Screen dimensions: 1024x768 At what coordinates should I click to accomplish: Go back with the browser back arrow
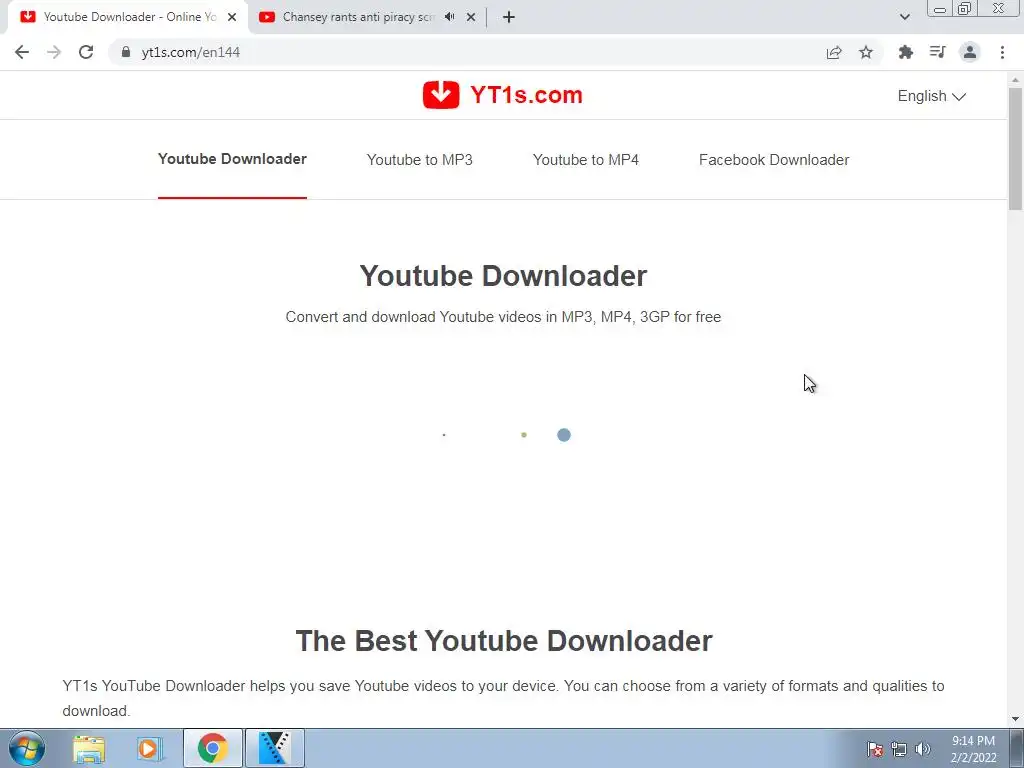pyautogui.click(x=22, y=52)
